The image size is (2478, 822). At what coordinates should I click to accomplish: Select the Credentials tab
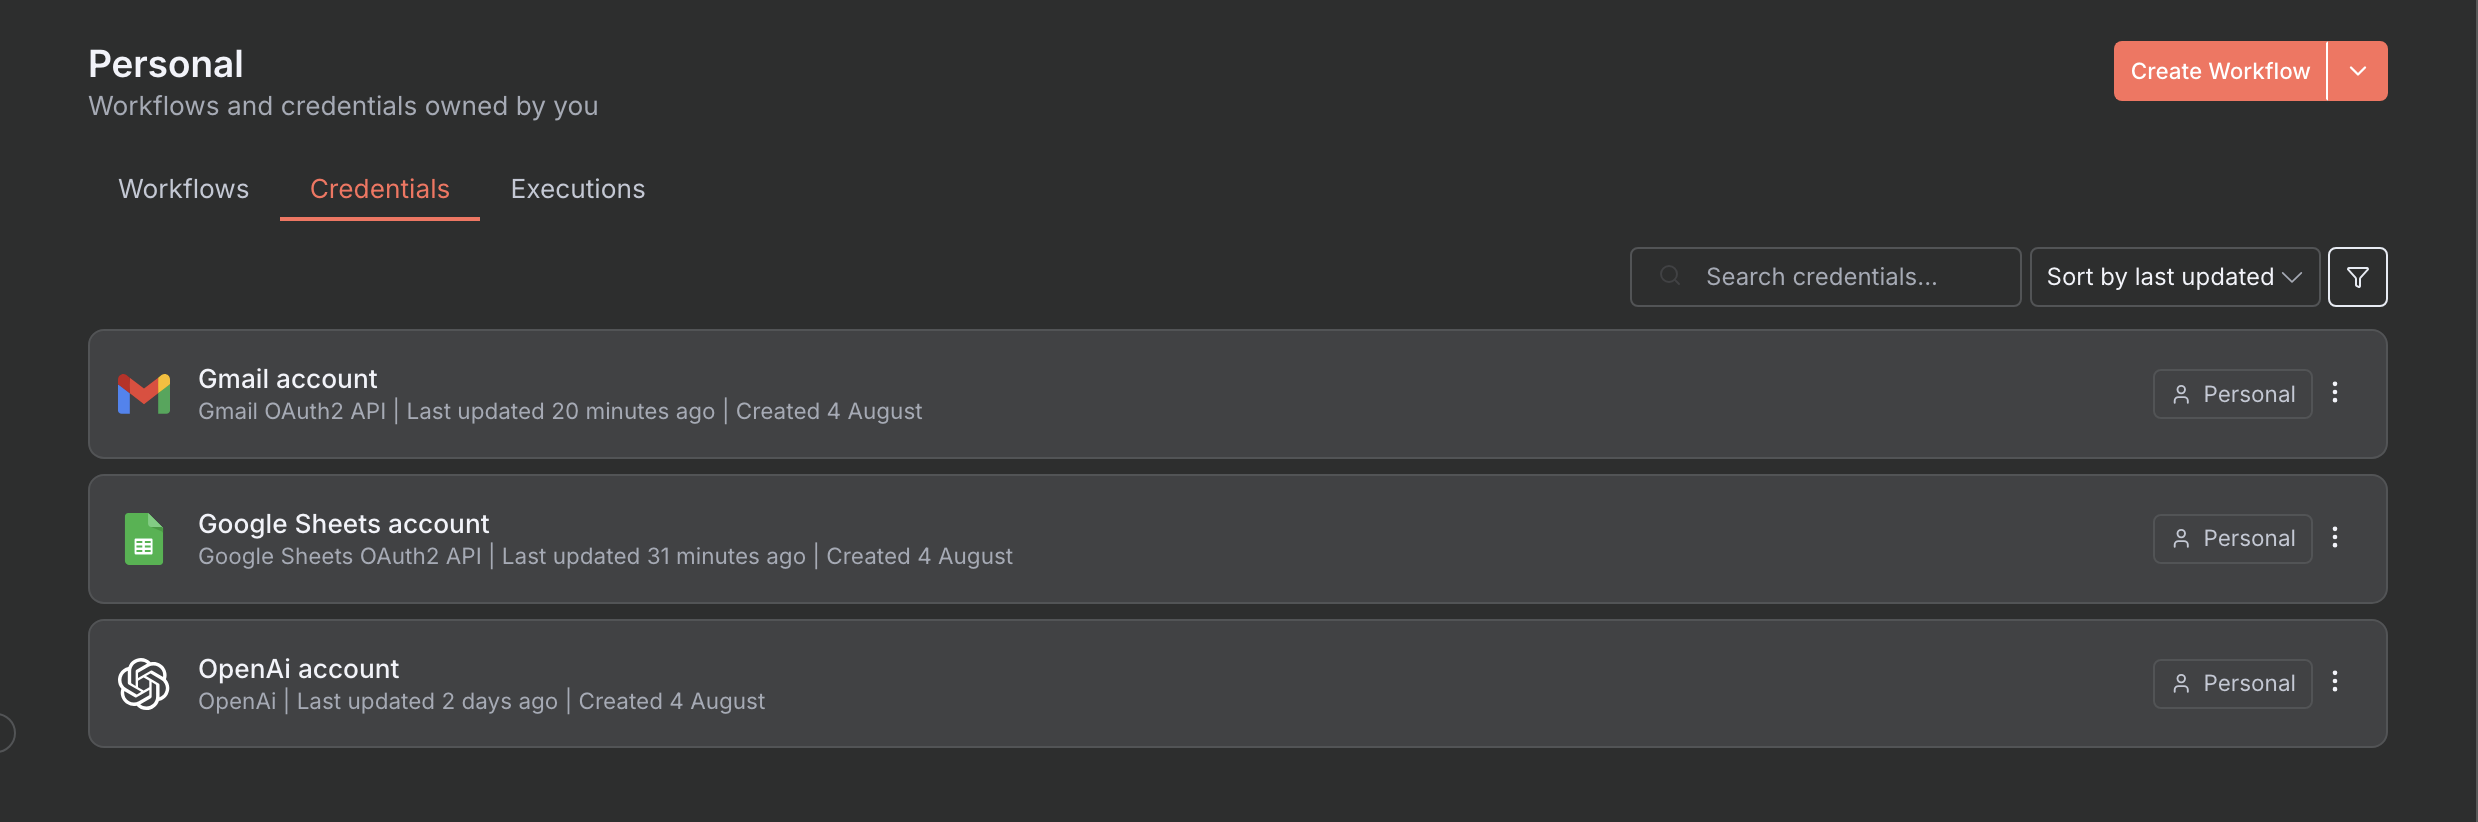point(380,189)
